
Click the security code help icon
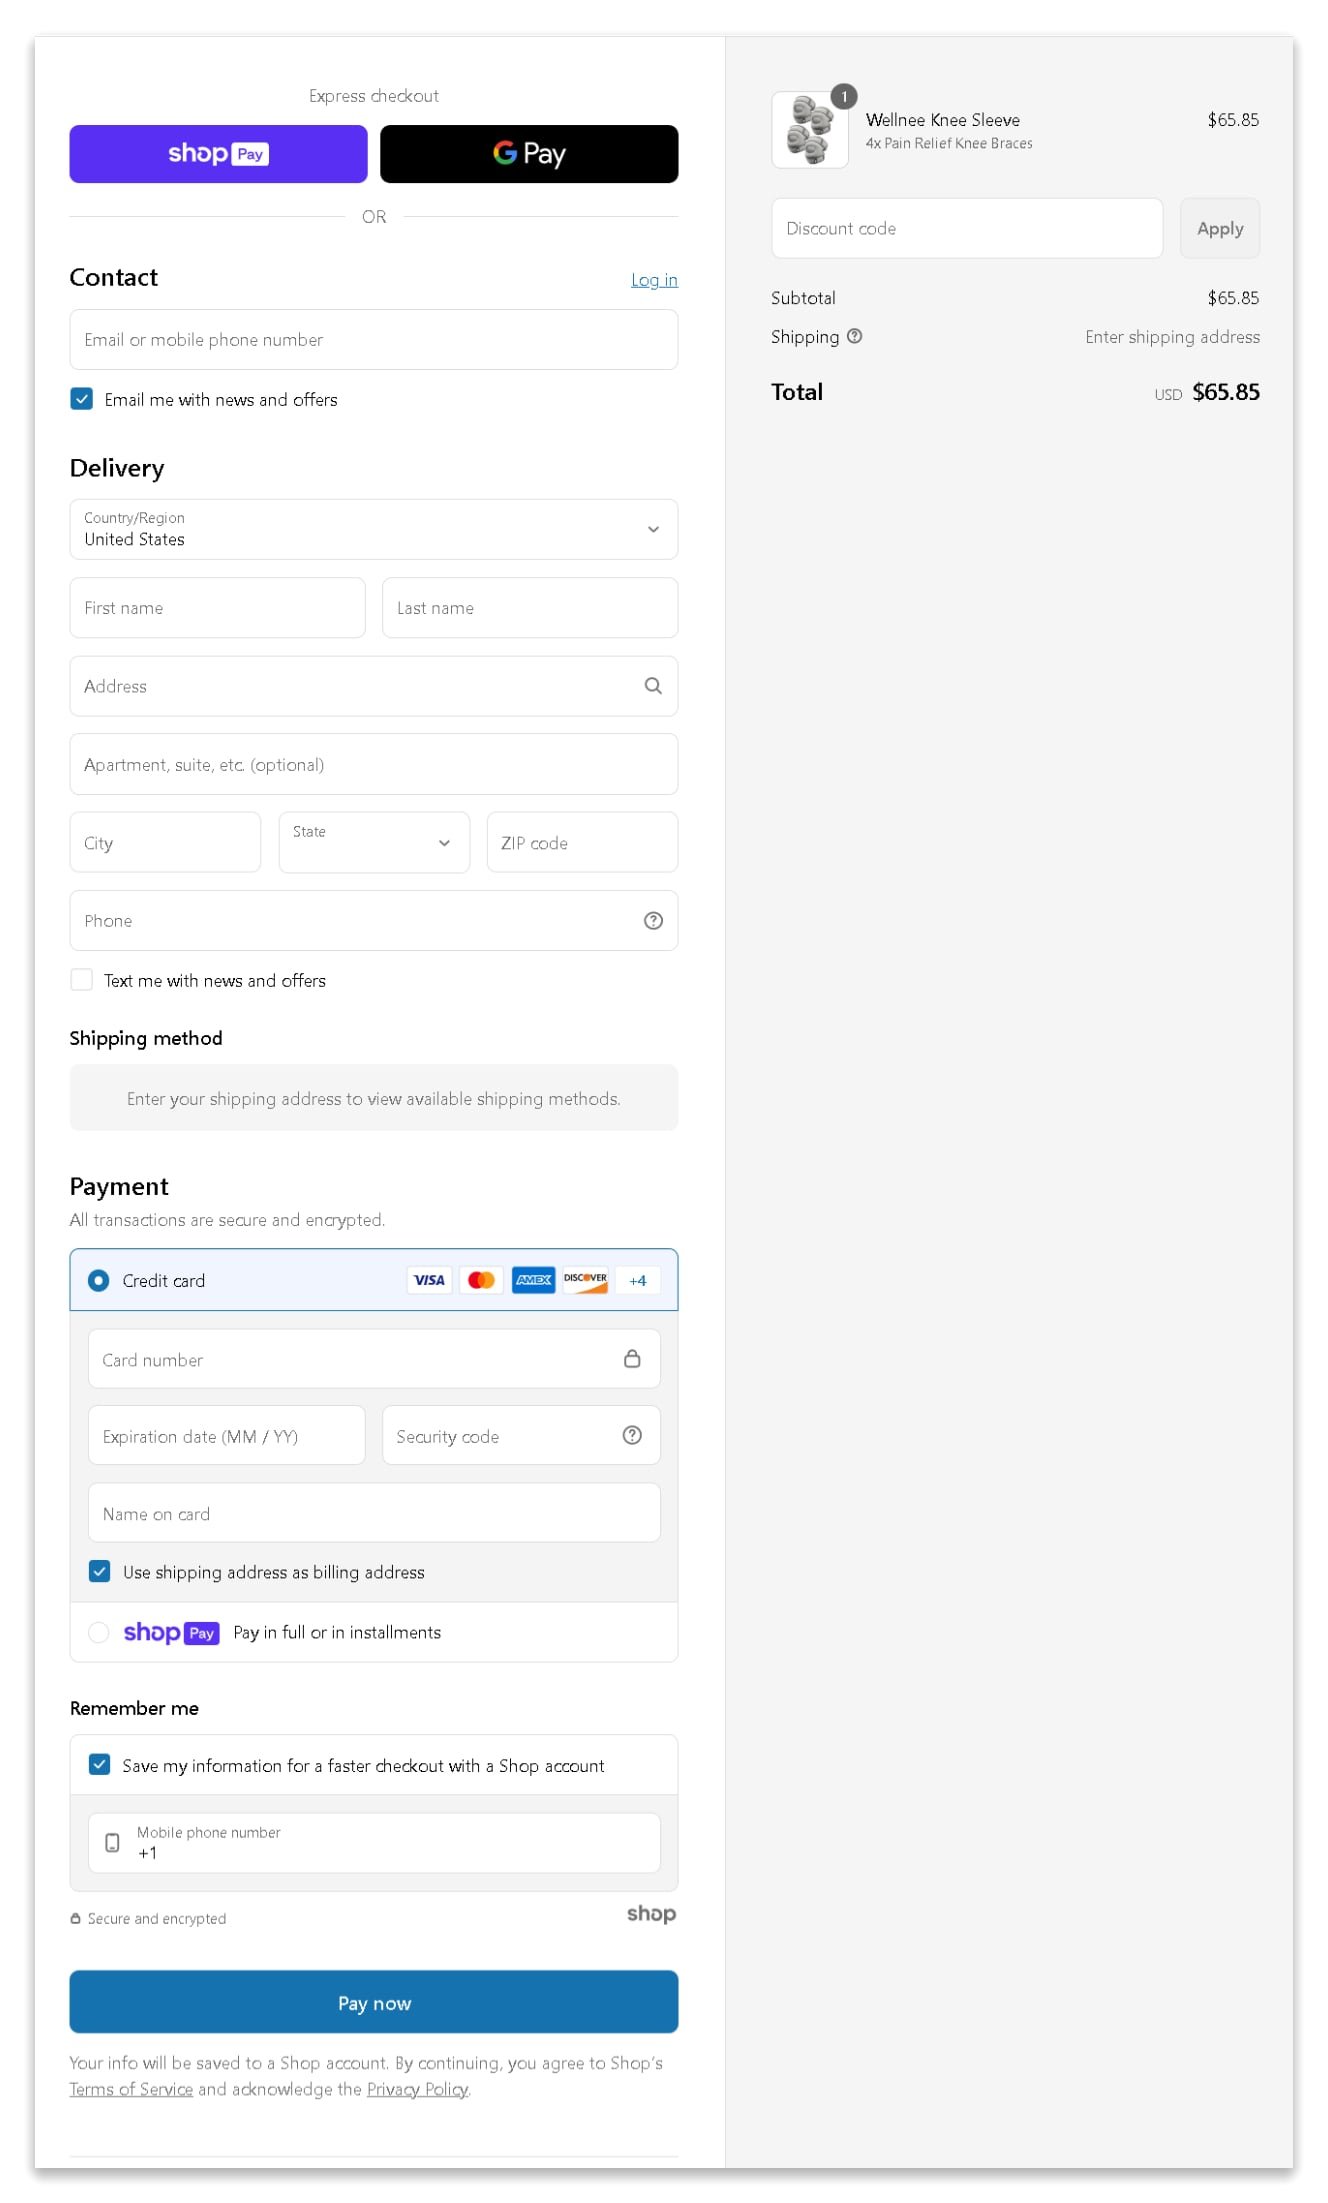tap(631, 1435)
